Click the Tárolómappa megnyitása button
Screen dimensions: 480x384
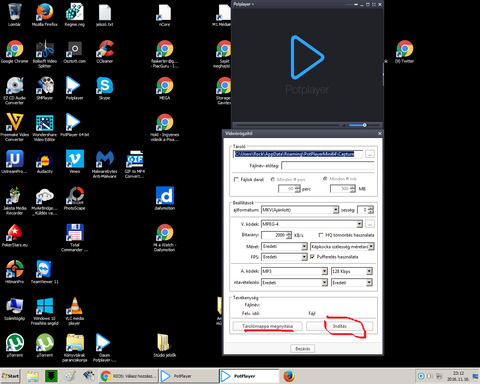click(x=267, y=326)
